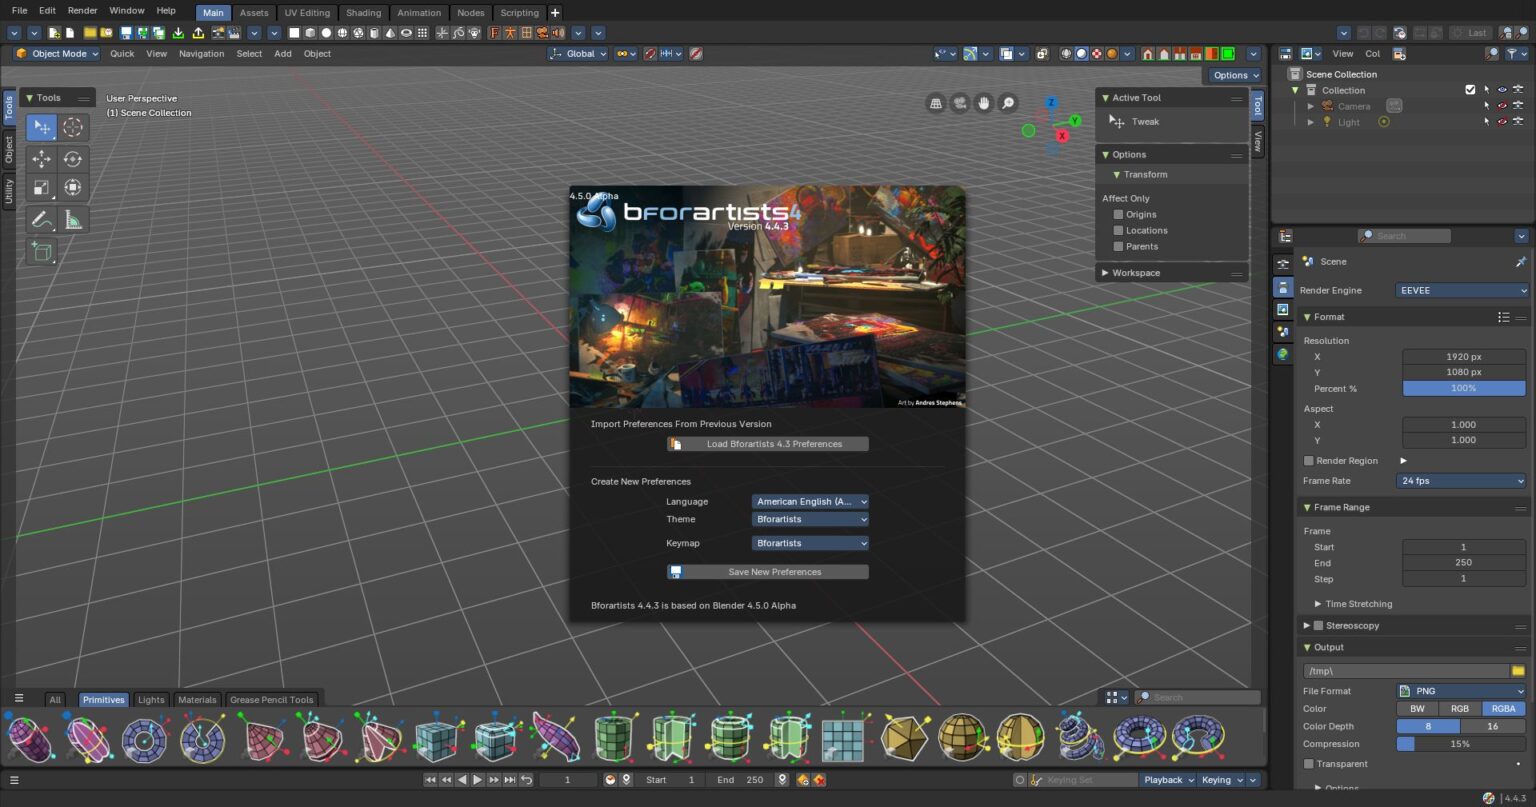Open the World Properties tab in the properties editor

click(x=1283, y=352)
